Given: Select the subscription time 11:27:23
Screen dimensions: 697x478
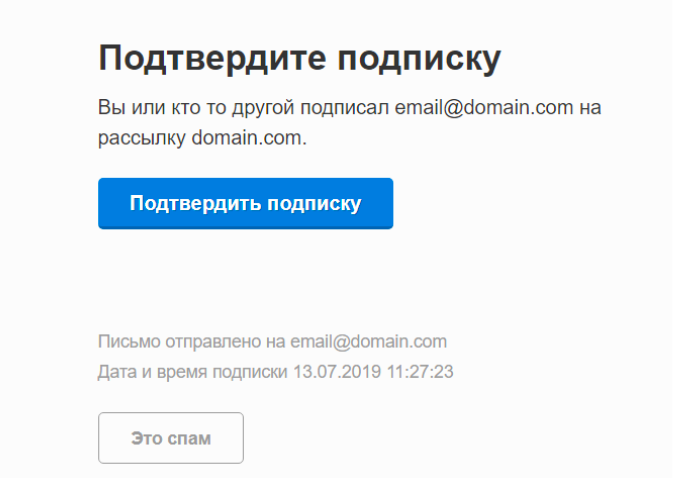Looking at the screenshot, I should (x=420, y=372).
